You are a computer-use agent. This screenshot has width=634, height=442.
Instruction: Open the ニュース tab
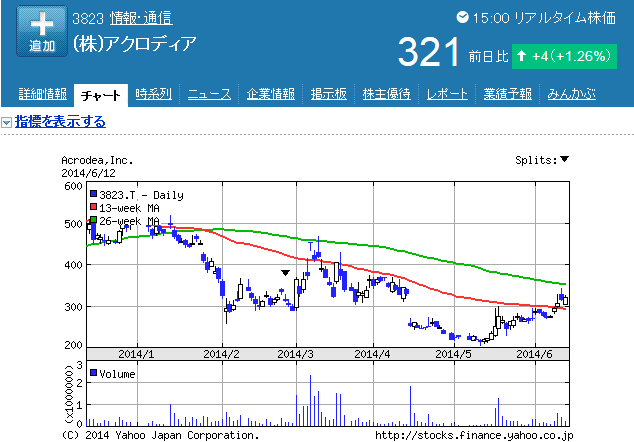209,94
